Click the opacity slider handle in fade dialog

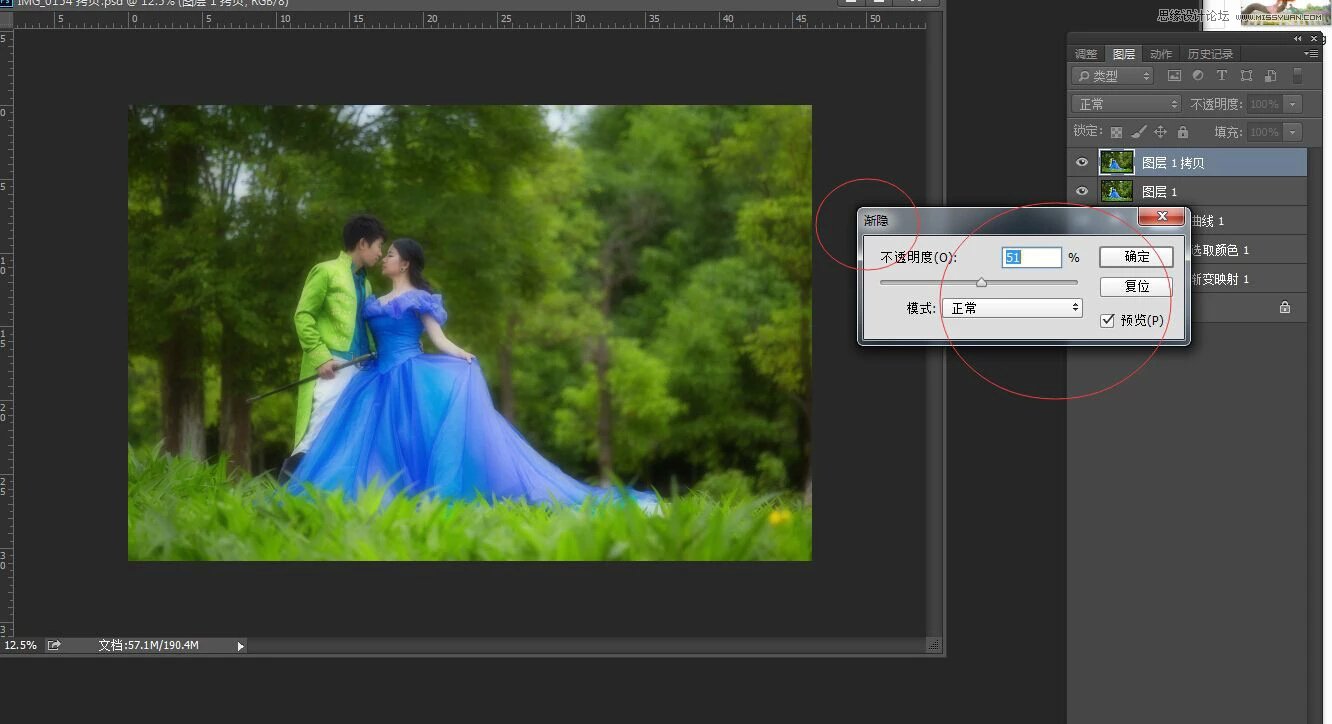point(981,283)
